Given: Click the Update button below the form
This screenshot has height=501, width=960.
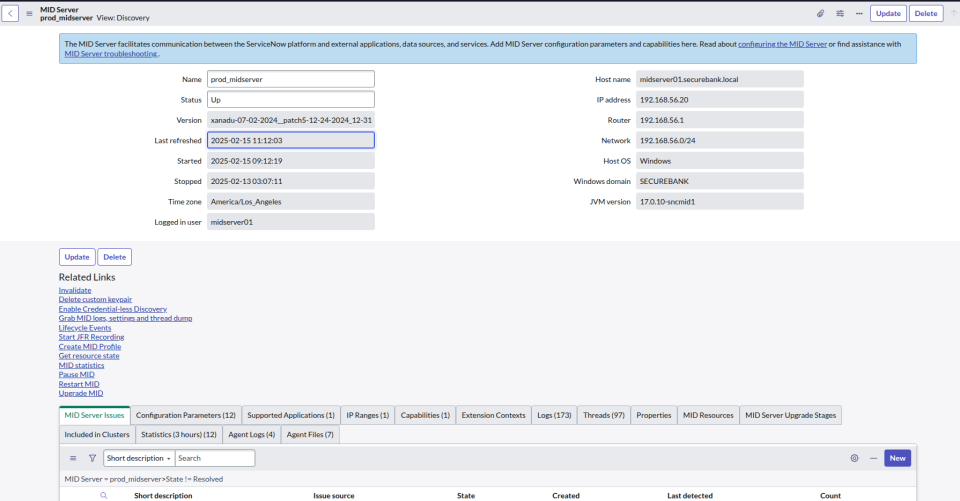Looking at the screenshot, I should click(77, 257).
